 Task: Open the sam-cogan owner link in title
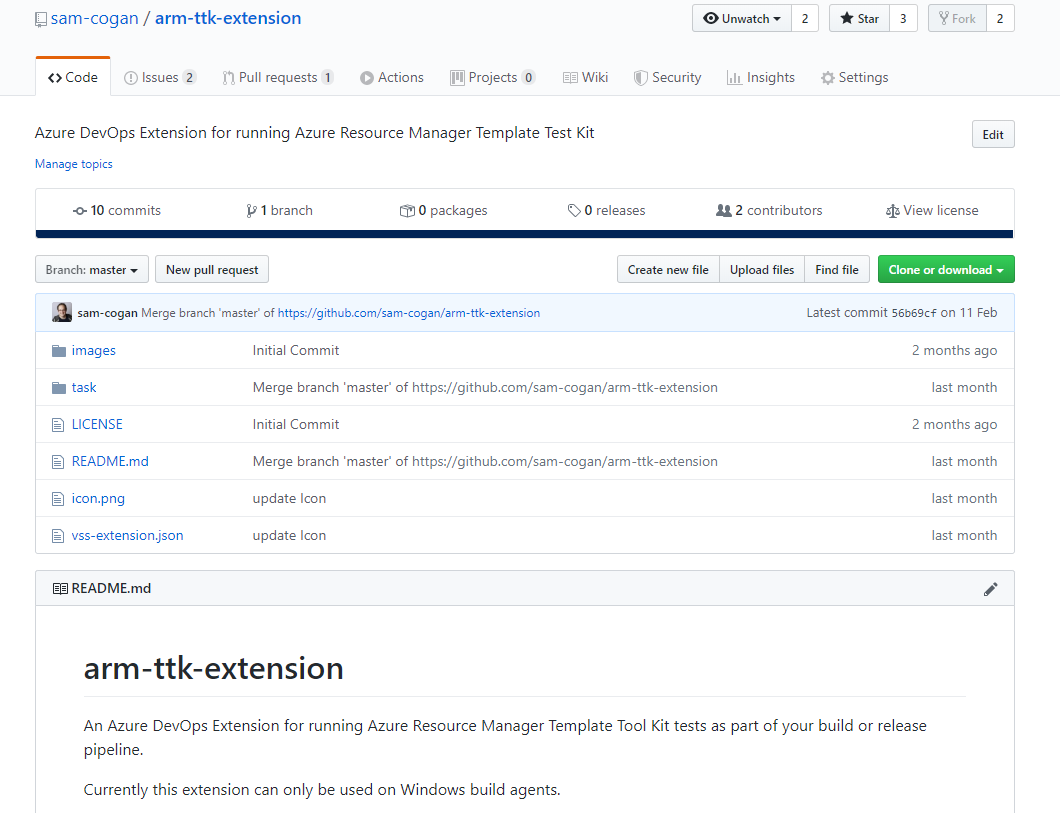[x=95, y=18]
